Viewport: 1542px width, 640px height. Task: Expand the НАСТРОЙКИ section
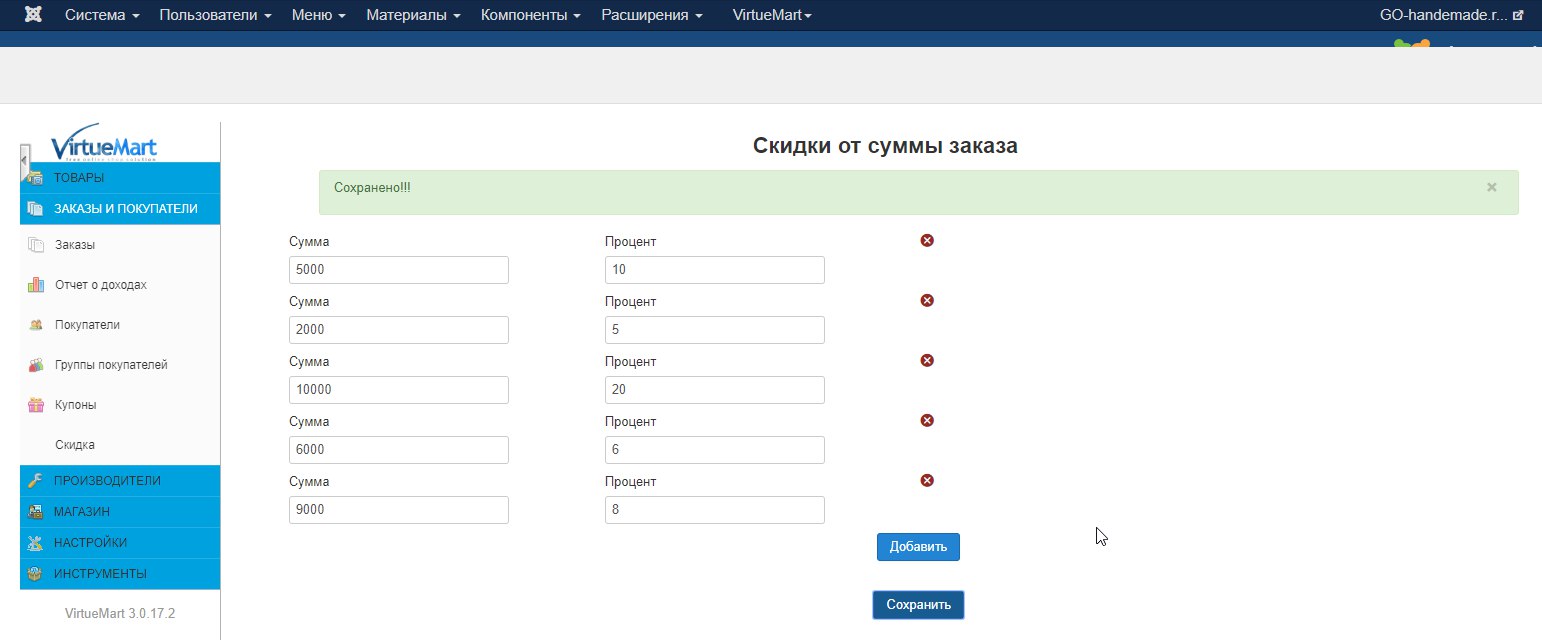120,542
